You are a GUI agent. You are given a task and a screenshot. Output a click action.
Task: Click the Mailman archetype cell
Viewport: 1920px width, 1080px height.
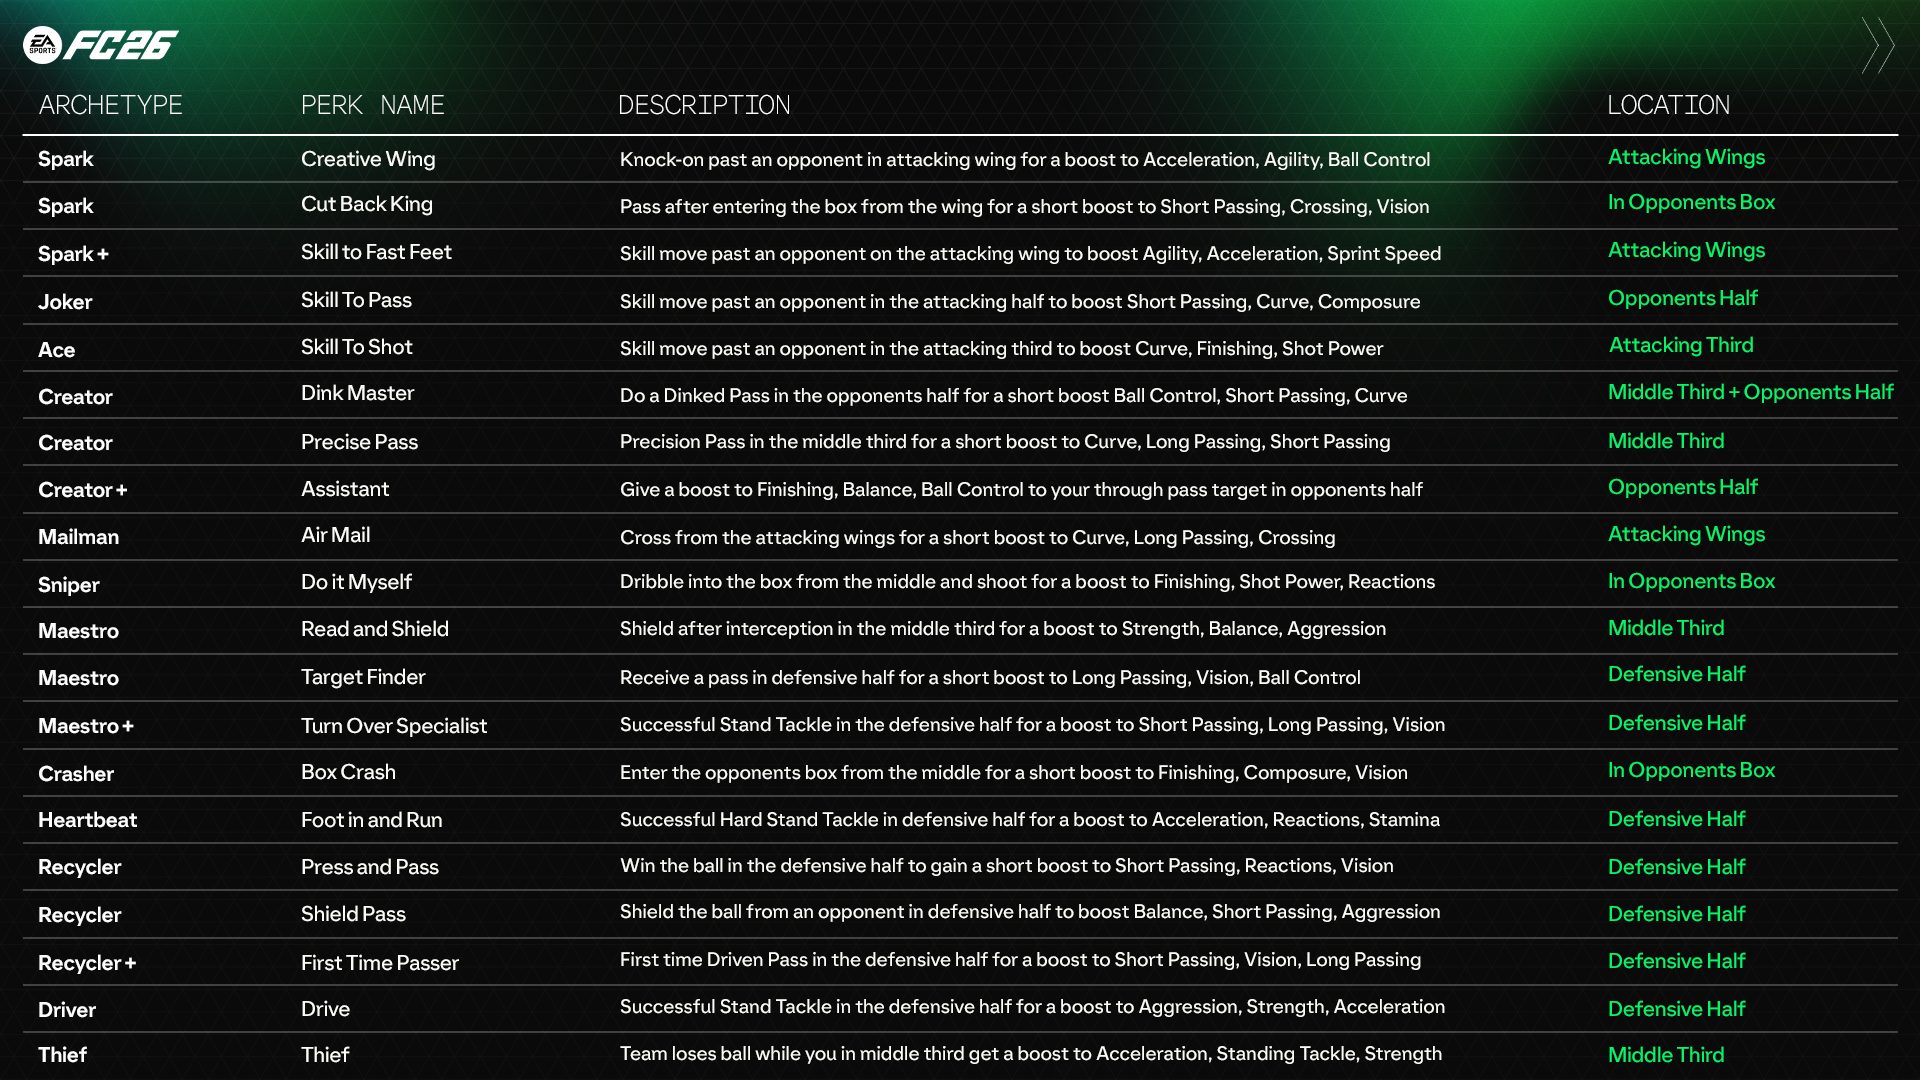(78, 537)
